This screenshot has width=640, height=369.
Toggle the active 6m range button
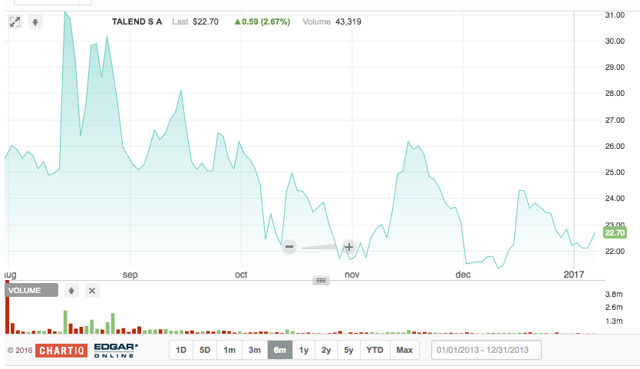tap(280, 350)
